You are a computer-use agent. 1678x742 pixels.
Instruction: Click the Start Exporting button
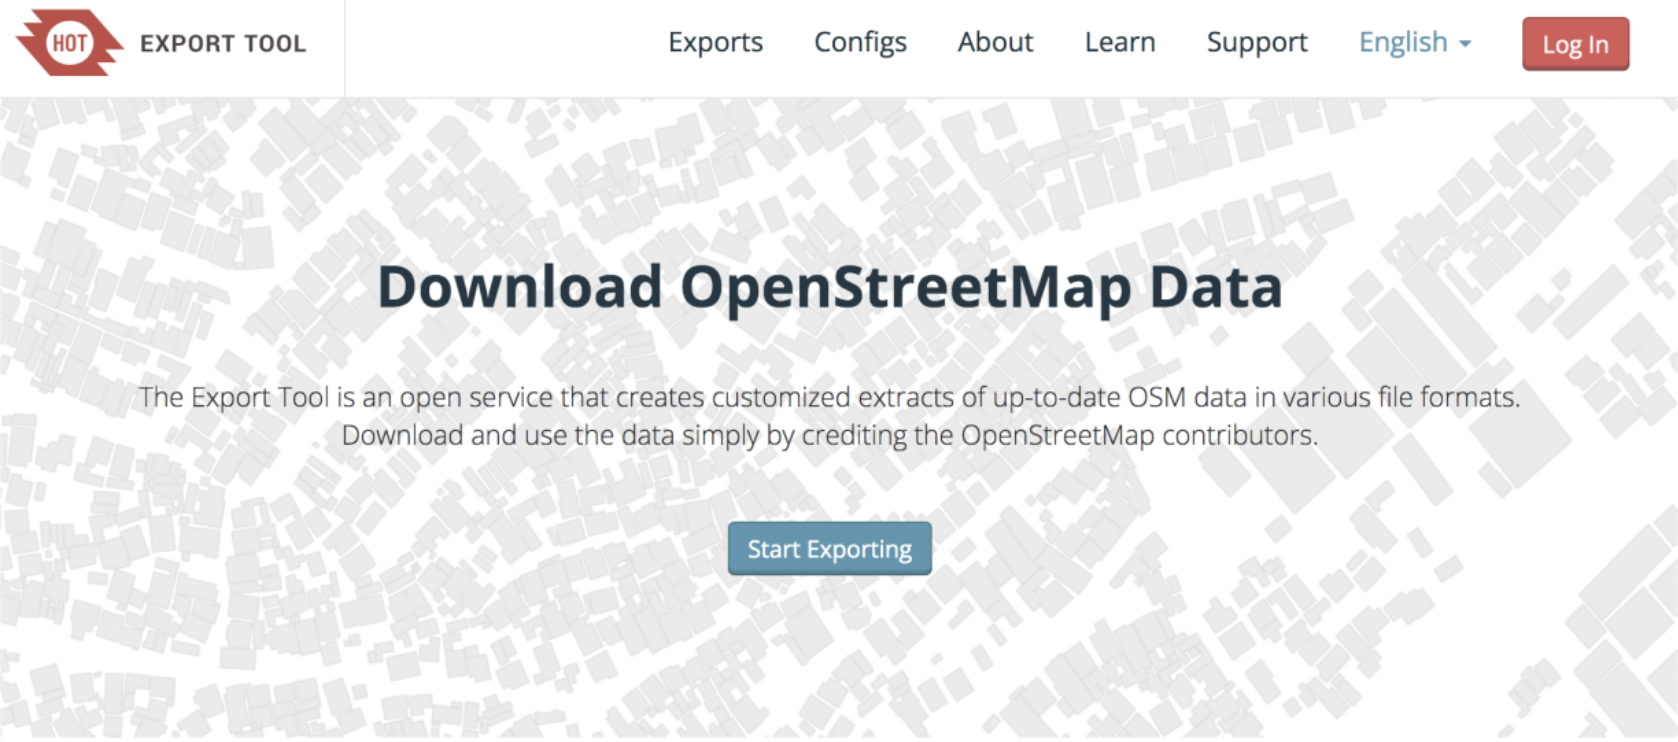pyautogui.click(x=830, y=549)
